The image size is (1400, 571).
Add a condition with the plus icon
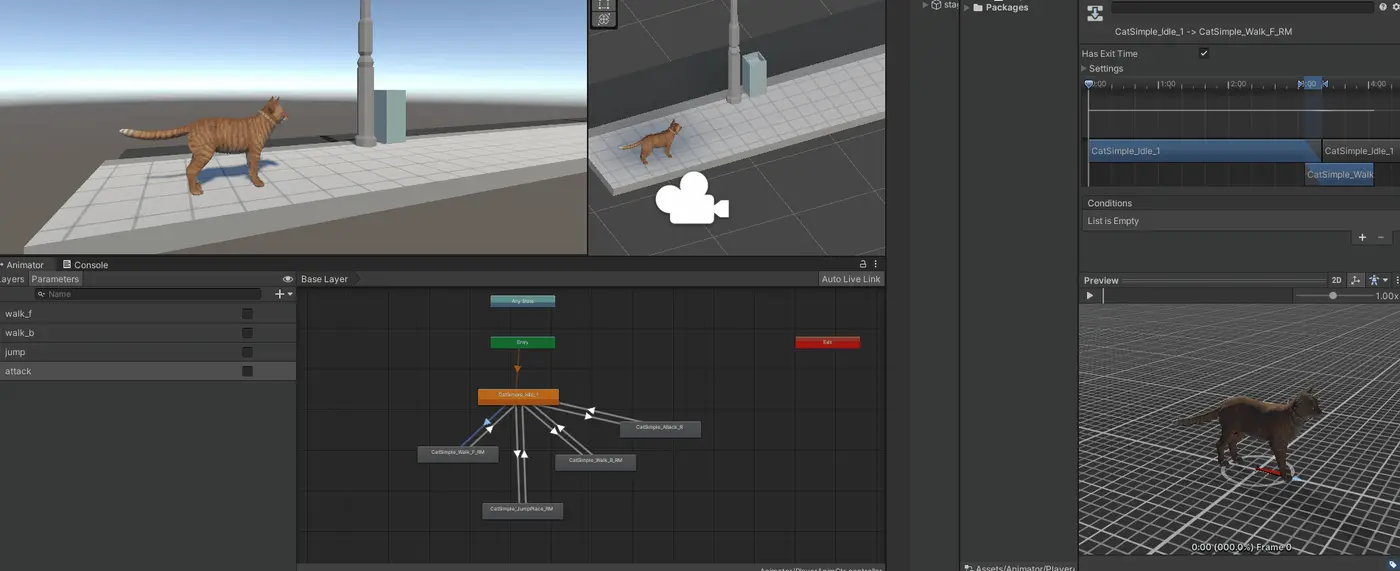click(1362, 237)
